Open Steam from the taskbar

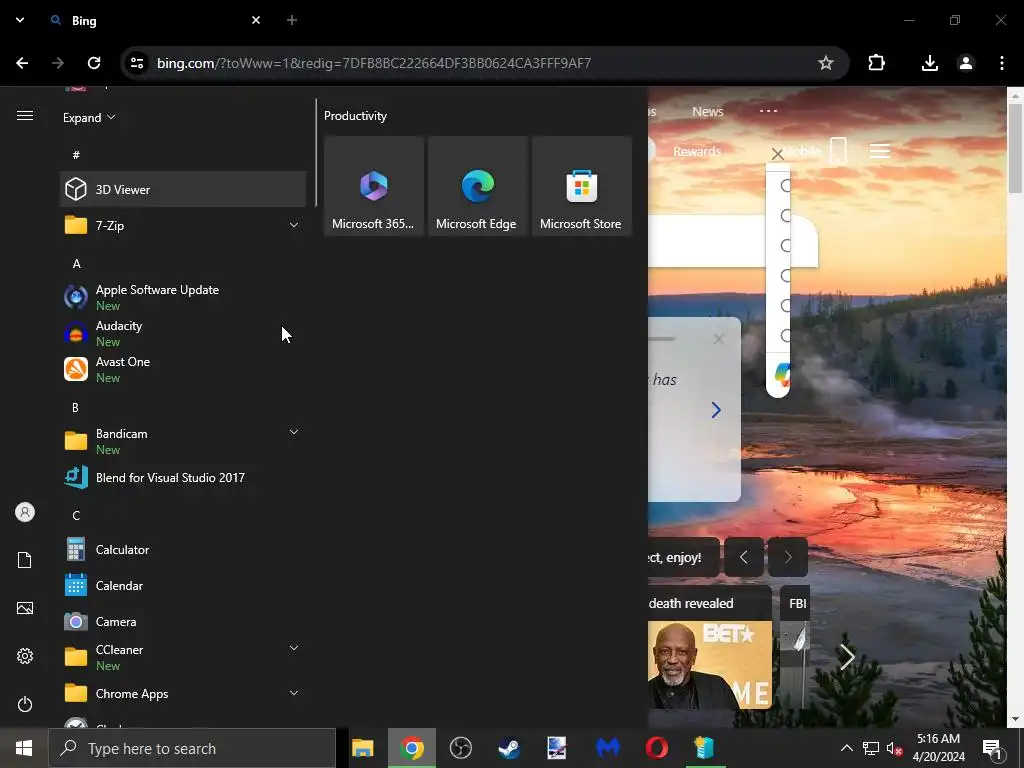click(x=509, y=748)
